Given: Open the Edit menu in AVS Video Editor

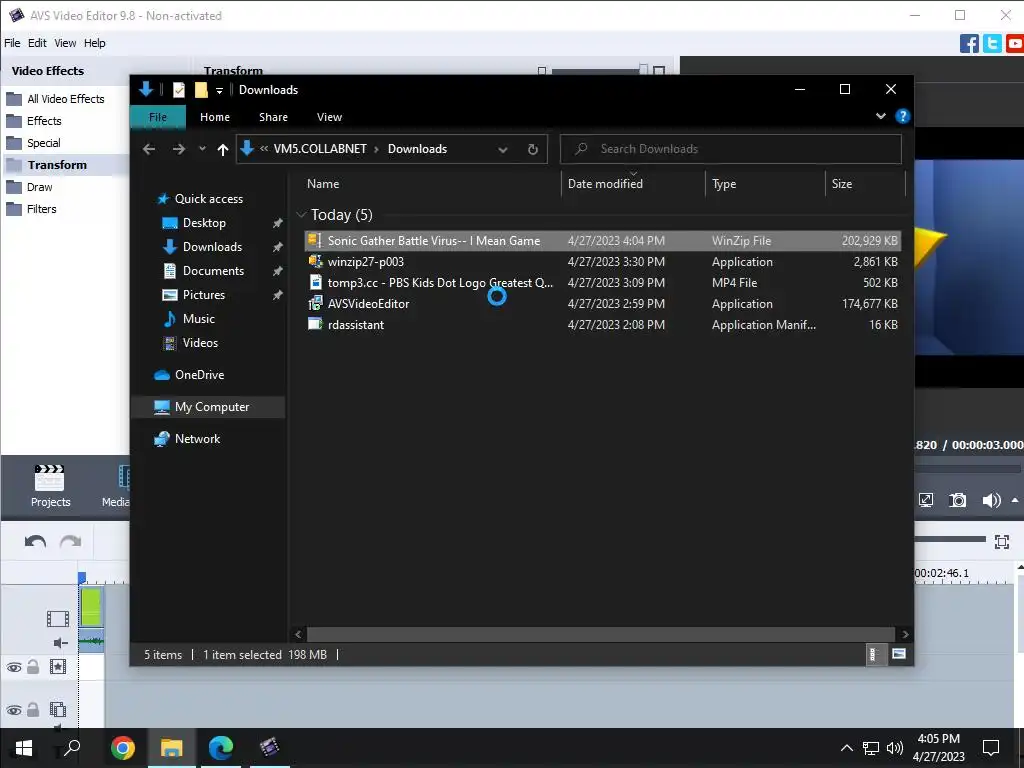Looking at the screenshot, I should click(37, 43).
